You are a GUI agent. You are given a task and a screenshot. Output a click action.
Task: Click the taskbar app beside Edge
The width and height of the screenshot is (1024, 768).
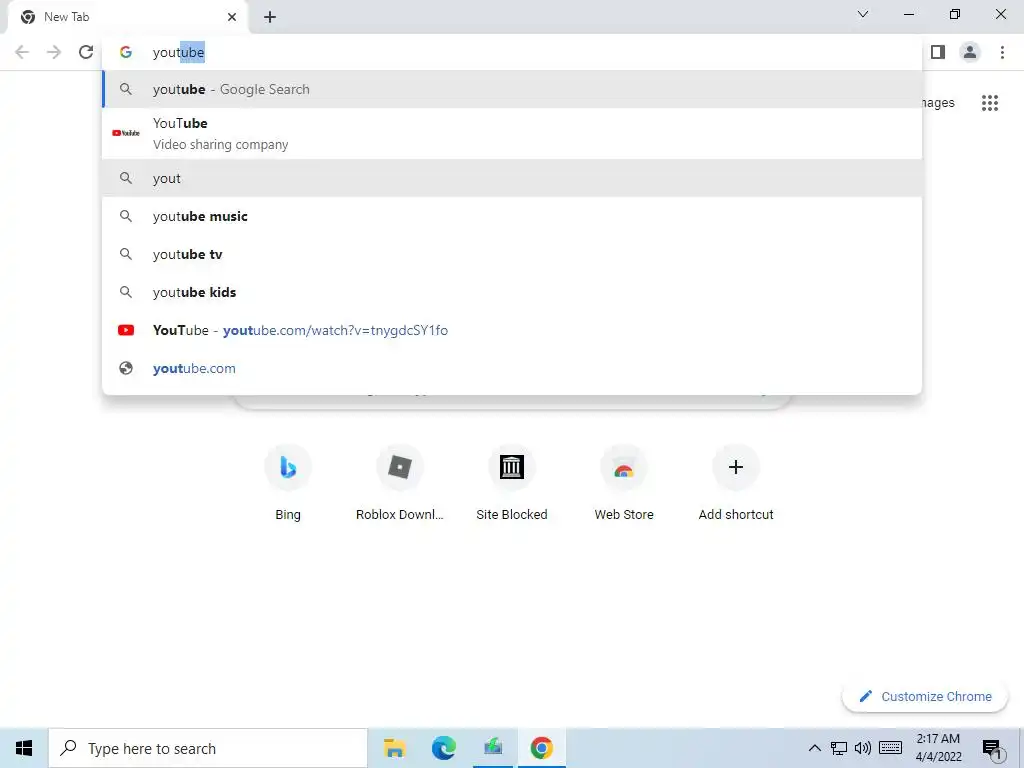[493, 748]
